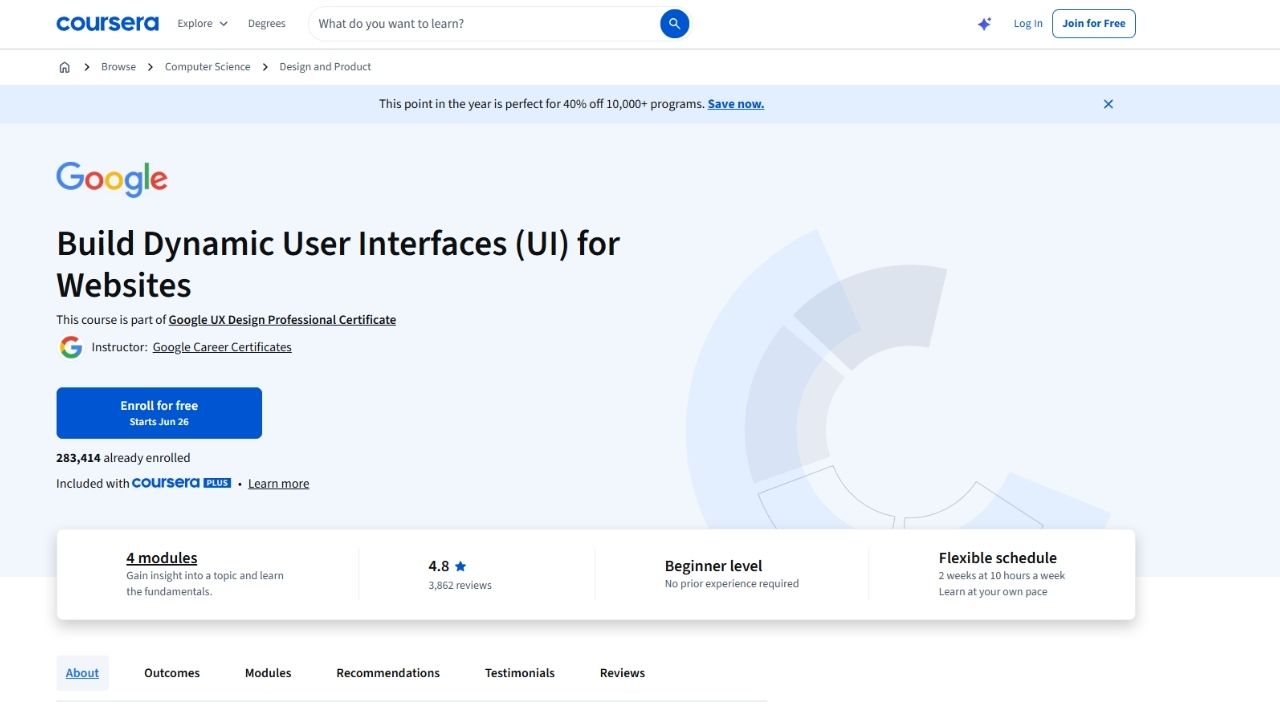Switch to the Outcomes tab
The height and width of the screenshot is (720, 1280).
172,673
